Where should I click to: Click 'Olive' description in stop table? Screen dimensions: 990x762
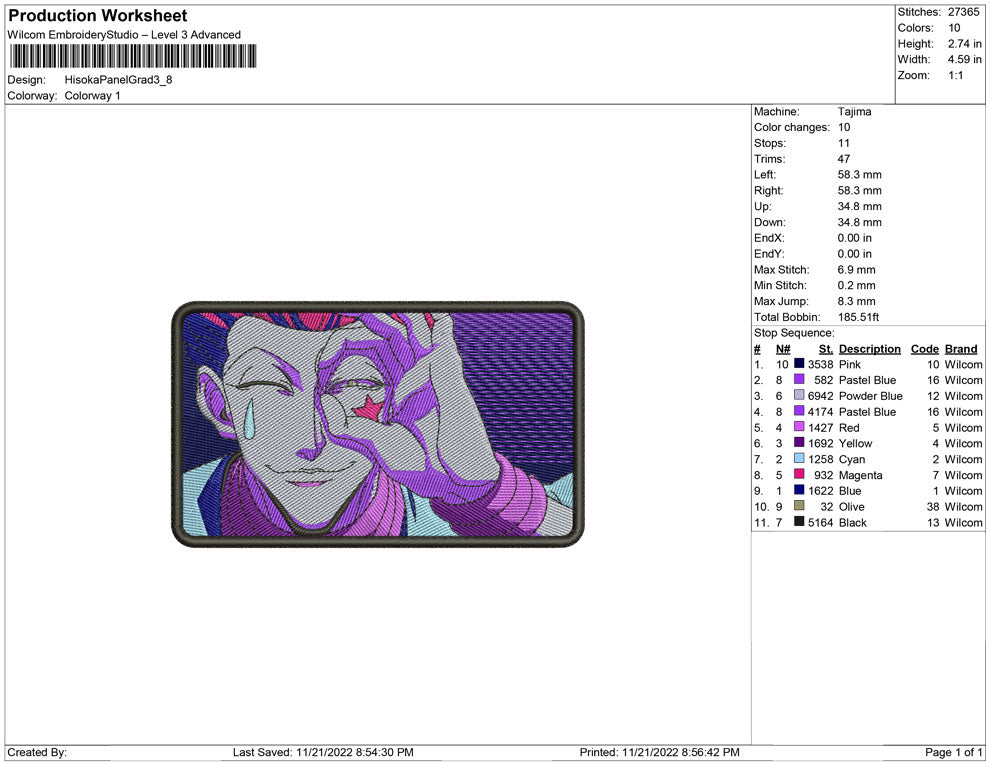pyautogui.click(x=851, y=506)
